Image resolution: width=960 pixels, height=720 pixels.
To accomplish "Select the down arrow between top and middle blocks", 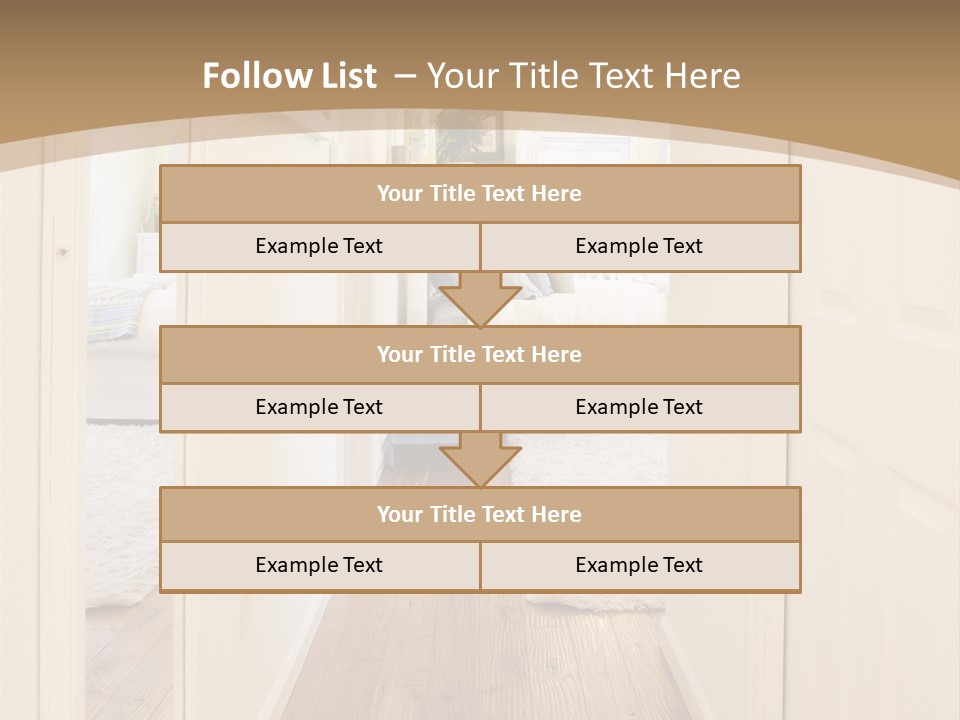I will pyautogui.click(x=480, y=299).
